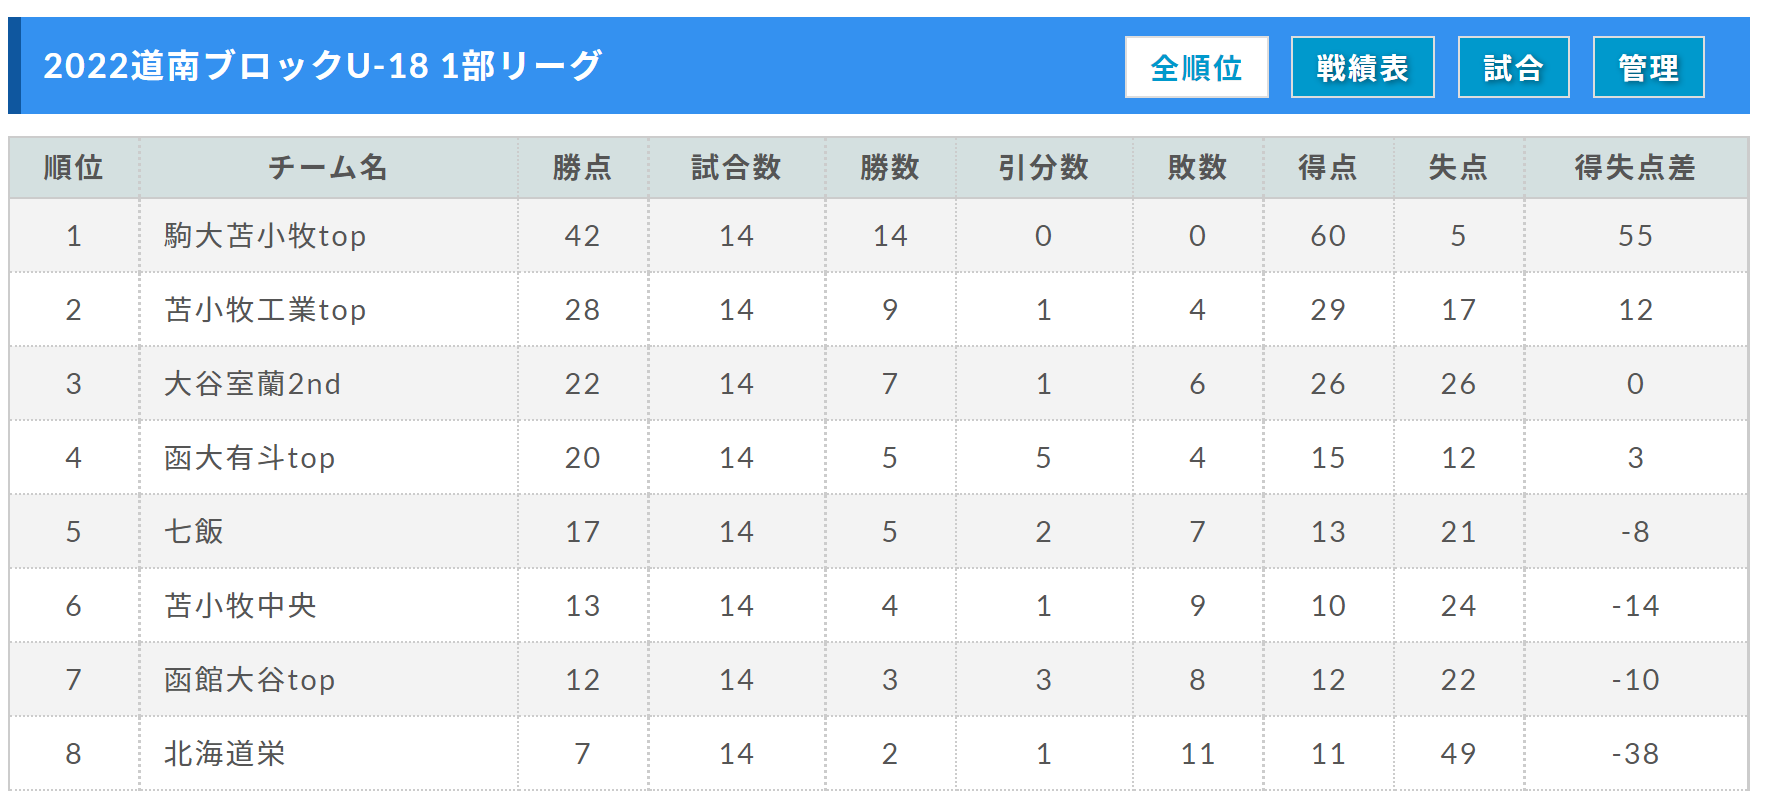Select team 北海道栄

[x=225, y=754]
